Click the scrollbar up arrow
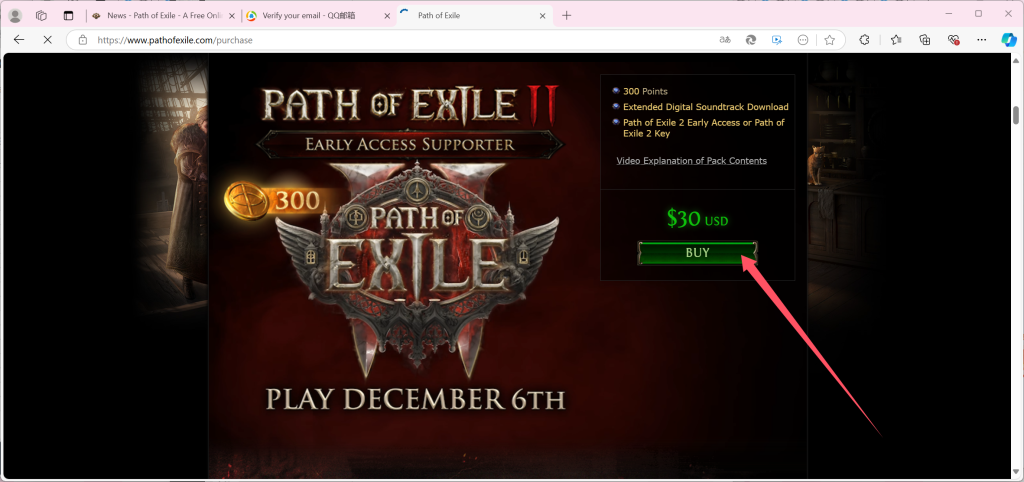 (x=1016, y=59)
